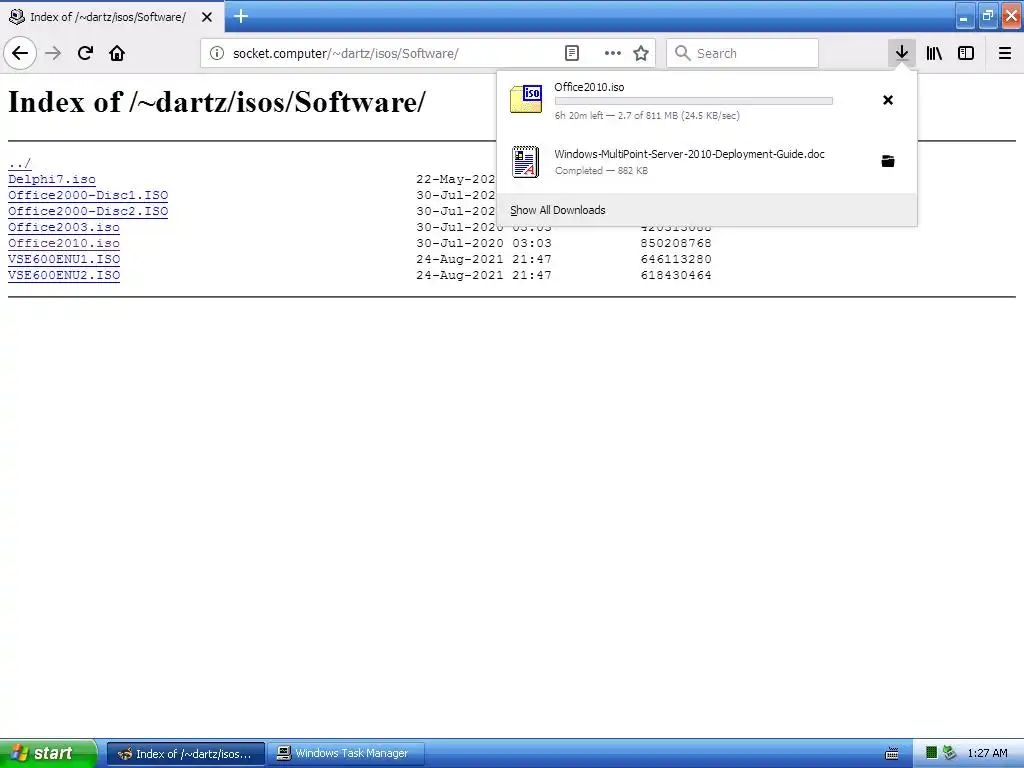Click the on-screen keyboard tray icon

[891, 754]
